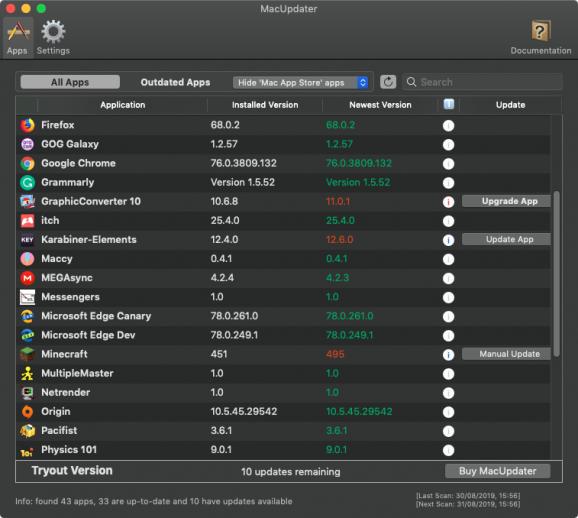
Task: Click the magnifying glass search icon
Action: (411, 82)
